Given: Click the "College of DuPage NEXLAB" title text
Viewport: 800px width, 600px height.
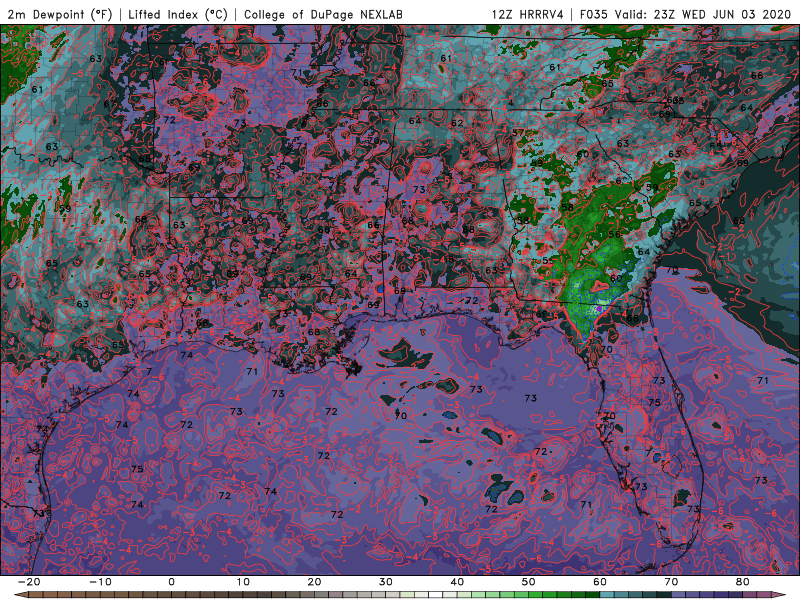Looking at the screenshot, I should [323, 14].
